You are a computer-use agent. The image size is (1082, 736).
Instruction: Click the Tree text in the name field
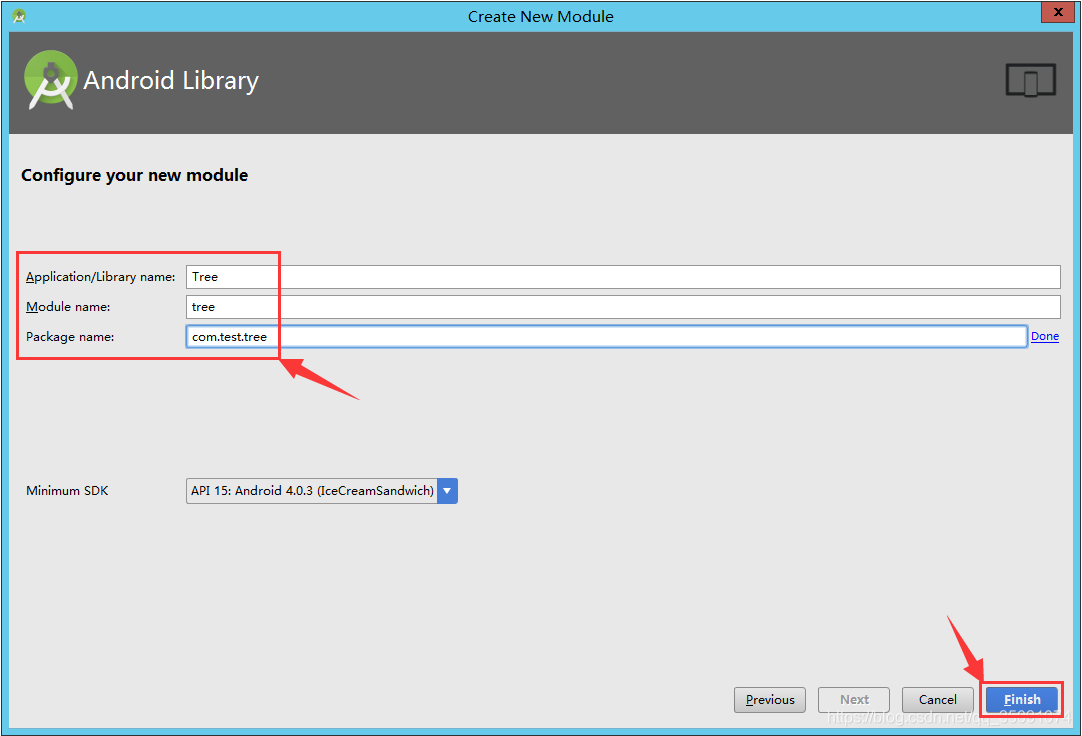click(x=203, y=277)
